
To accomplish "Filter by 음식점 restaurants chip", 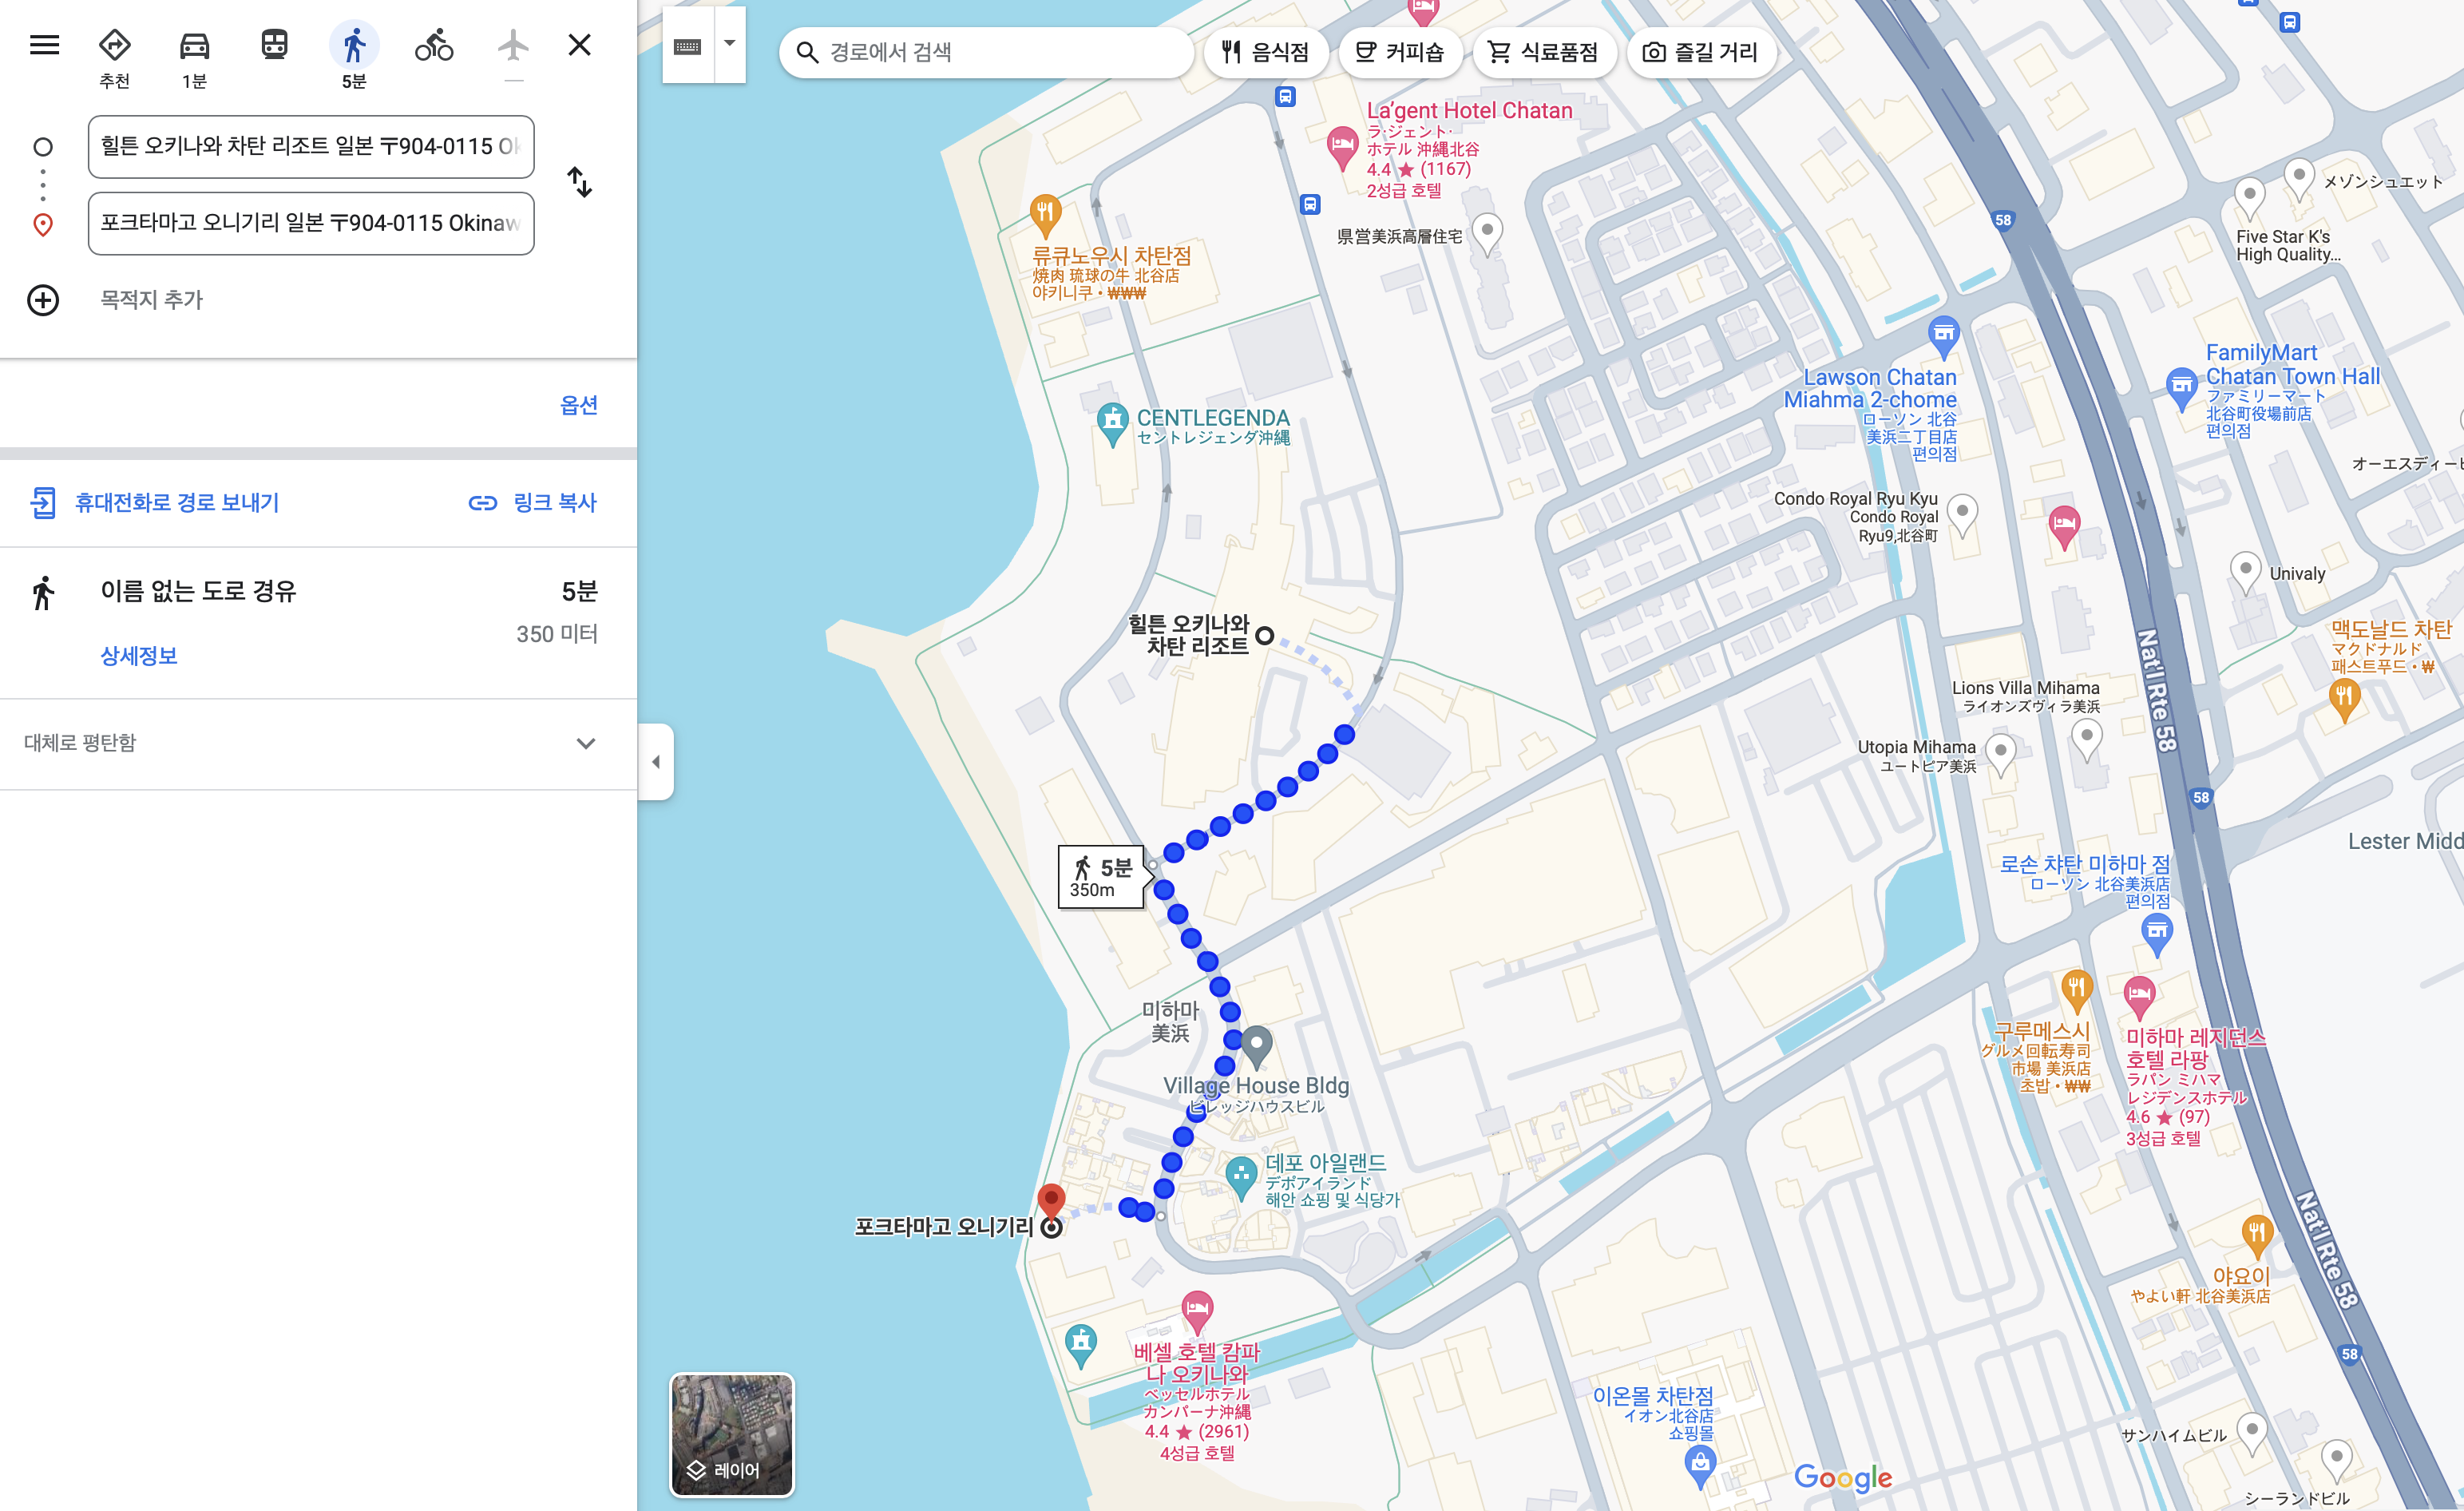I will (1265, 52).
